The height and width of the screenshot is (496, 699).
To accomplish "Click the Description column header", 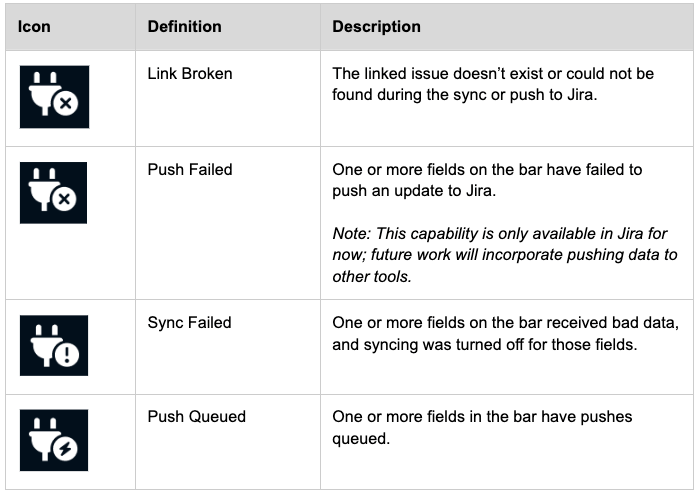I will point(376,27).
